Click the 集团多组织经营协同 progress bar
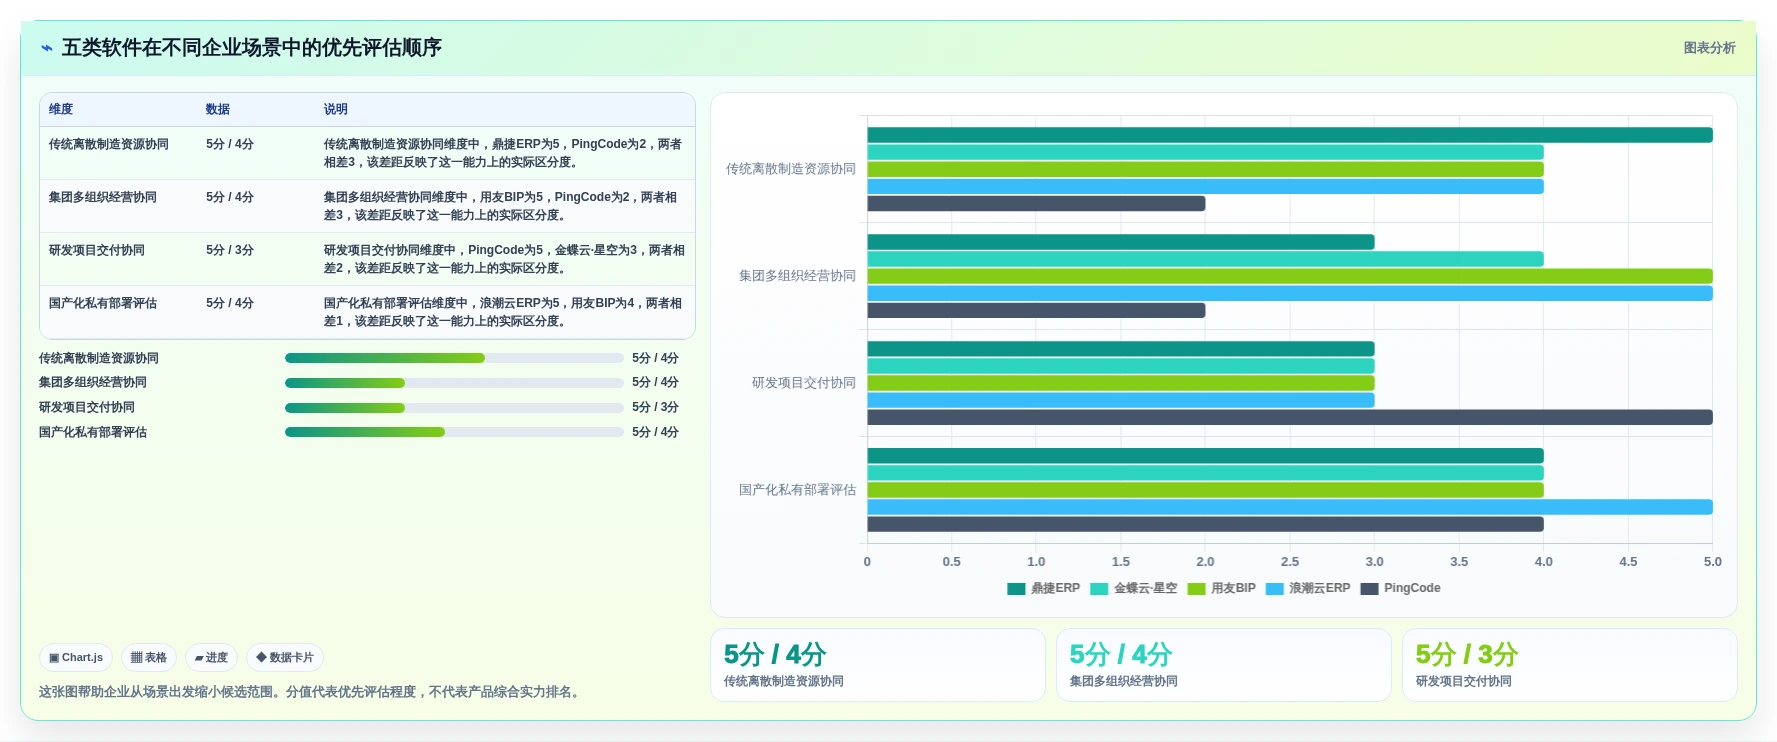 click(x=454, y=383)
